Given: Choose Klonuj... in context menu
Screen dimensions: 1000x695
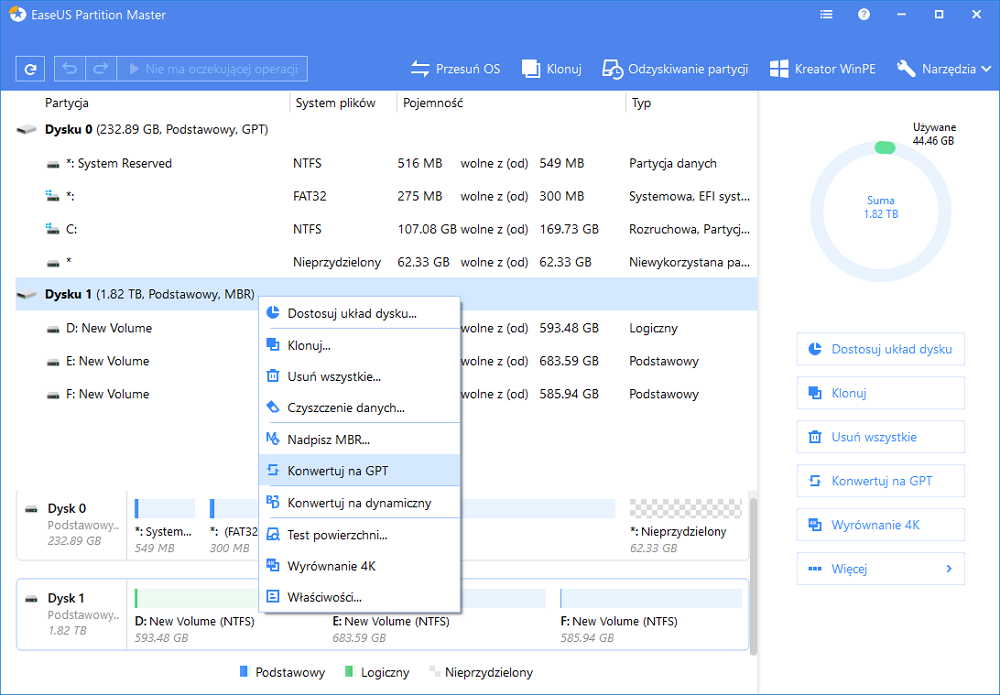Looking at the screenshot, I should pyautogui.click(x=360, y=345).
